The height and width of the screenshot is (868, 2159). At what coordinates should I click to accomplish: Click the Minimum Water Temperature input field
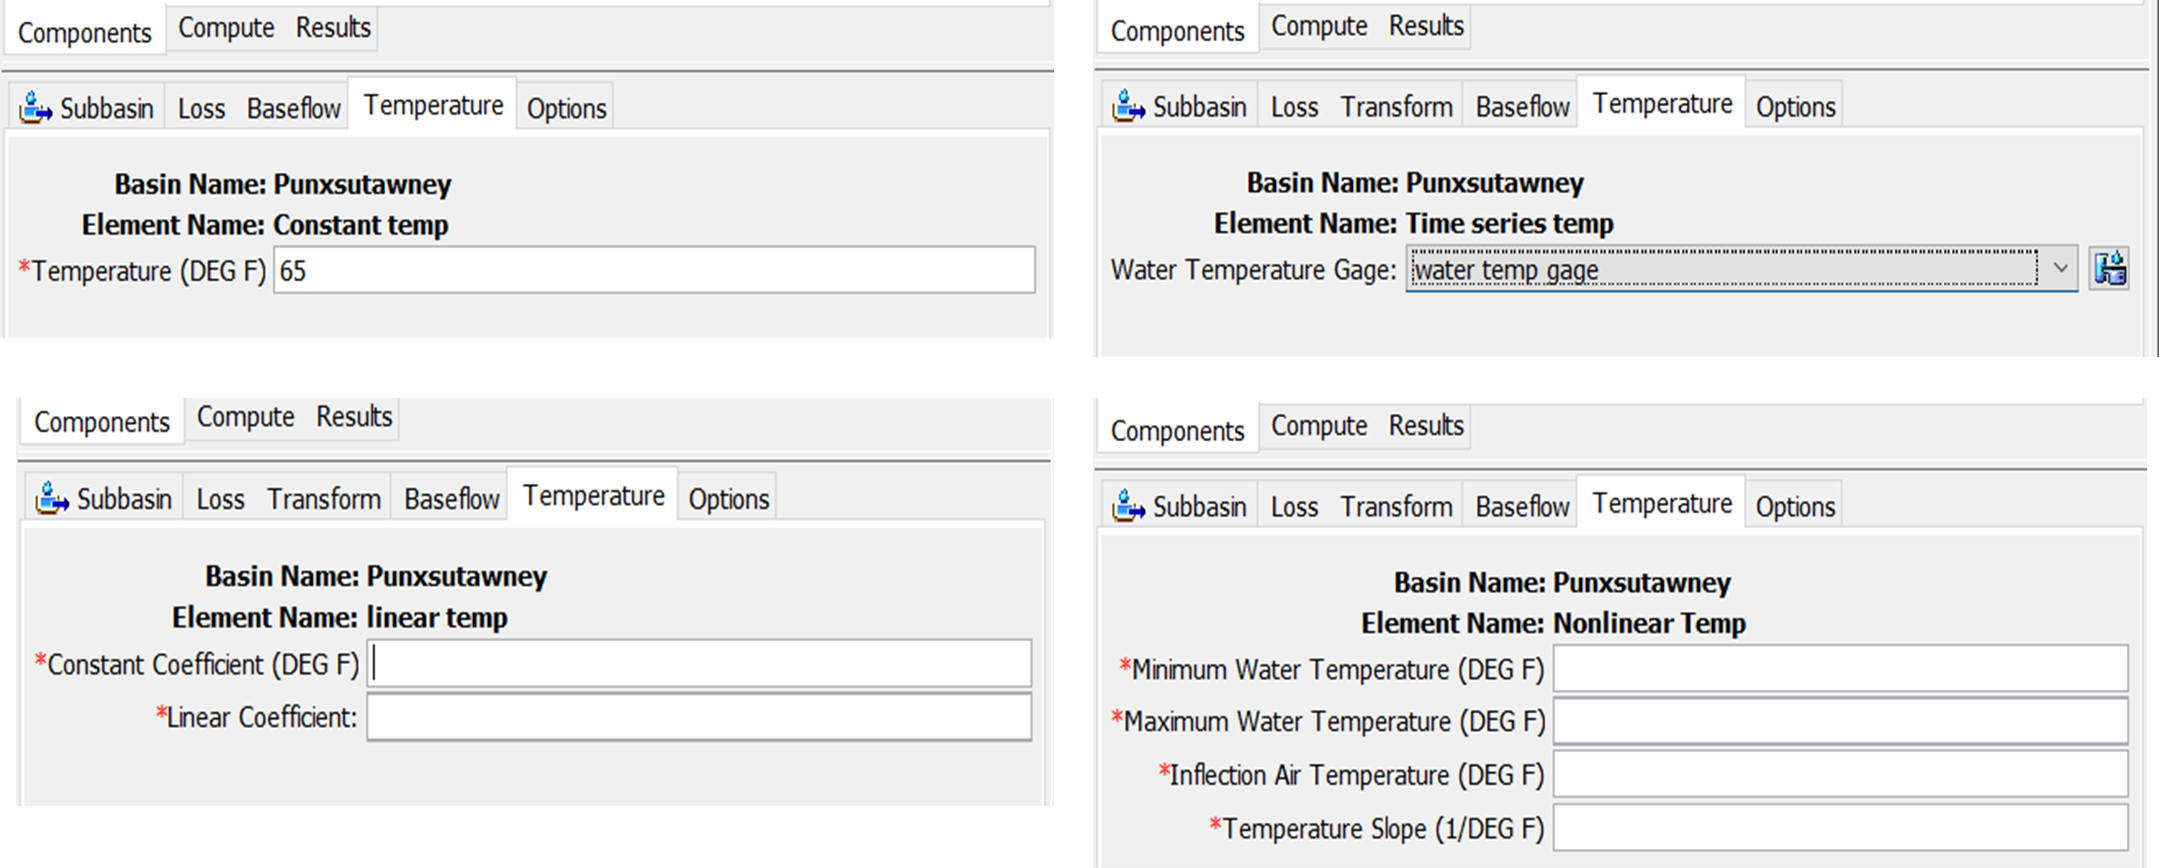click(1839, 669)
